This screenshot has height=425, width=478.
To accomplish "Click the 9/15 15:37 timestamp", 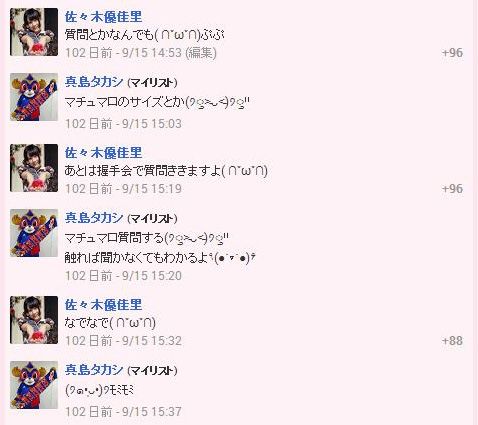I will point(152,412).
